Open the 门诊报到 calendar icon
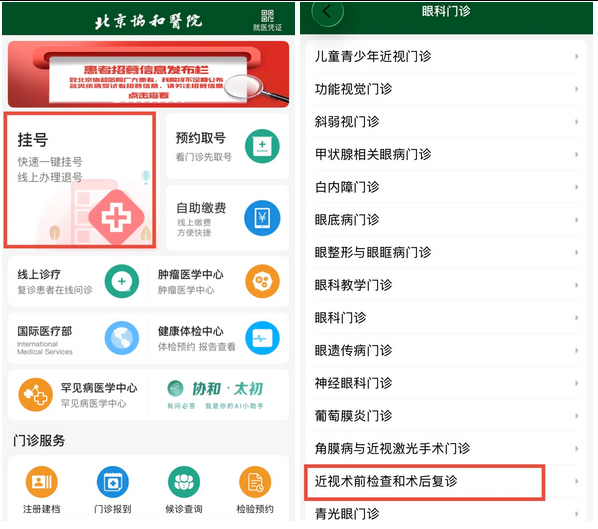This screenshot has width=598, height=529. pos(113,482)
